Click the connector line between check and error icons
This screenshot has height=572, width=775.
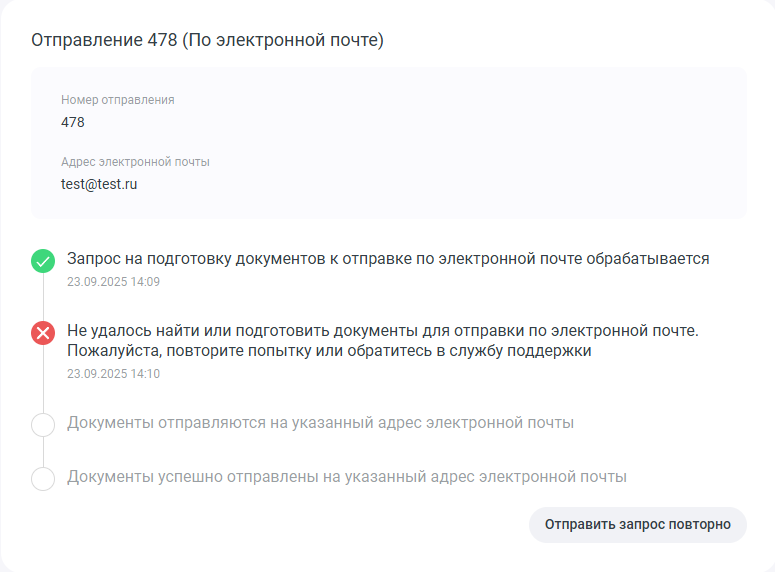[43, 298]
